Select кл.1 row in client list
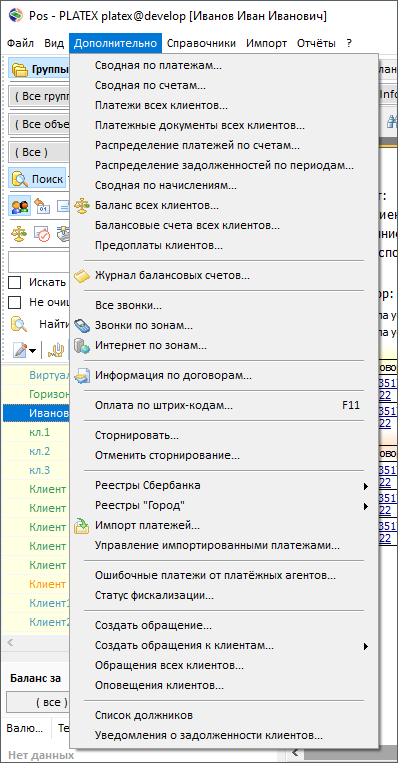398x763 pixels. tap(36, 433)
